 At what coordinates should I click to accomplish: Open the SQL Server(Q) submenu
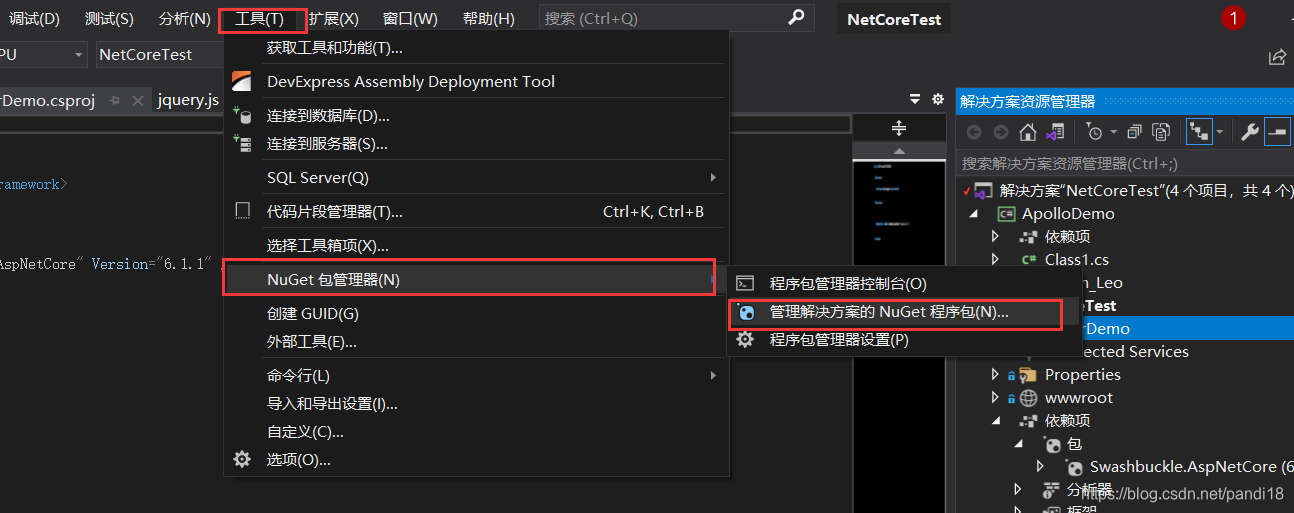coord(476,178)
